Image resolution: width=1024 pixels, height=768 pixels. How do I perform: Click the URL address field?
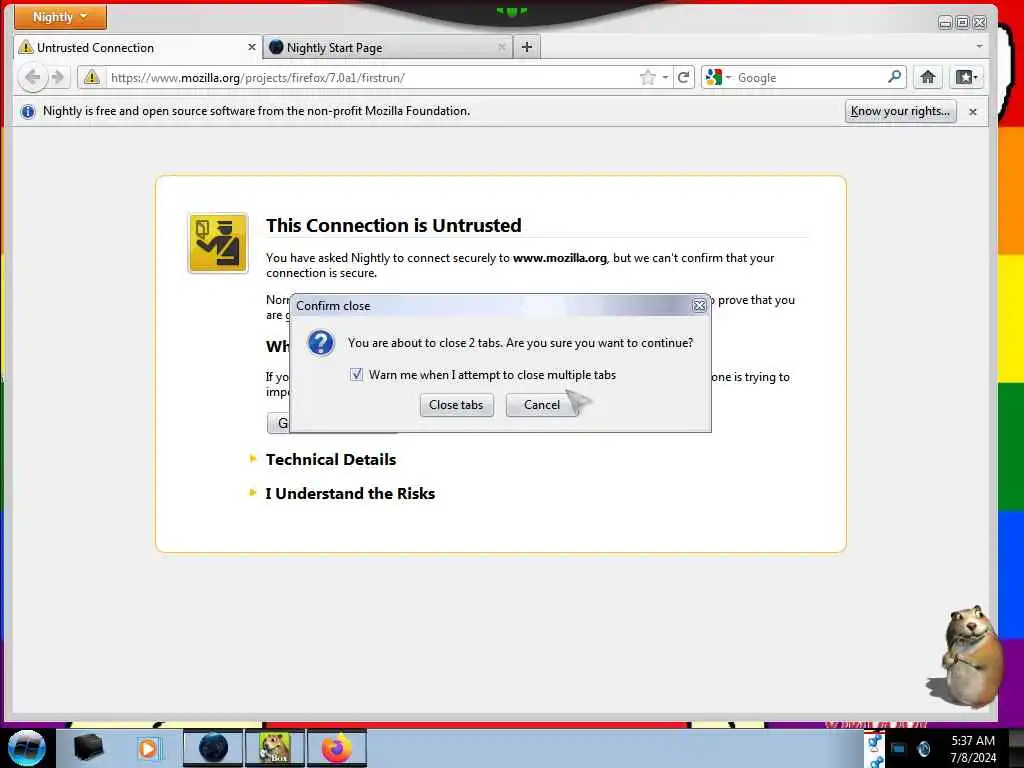372,78
